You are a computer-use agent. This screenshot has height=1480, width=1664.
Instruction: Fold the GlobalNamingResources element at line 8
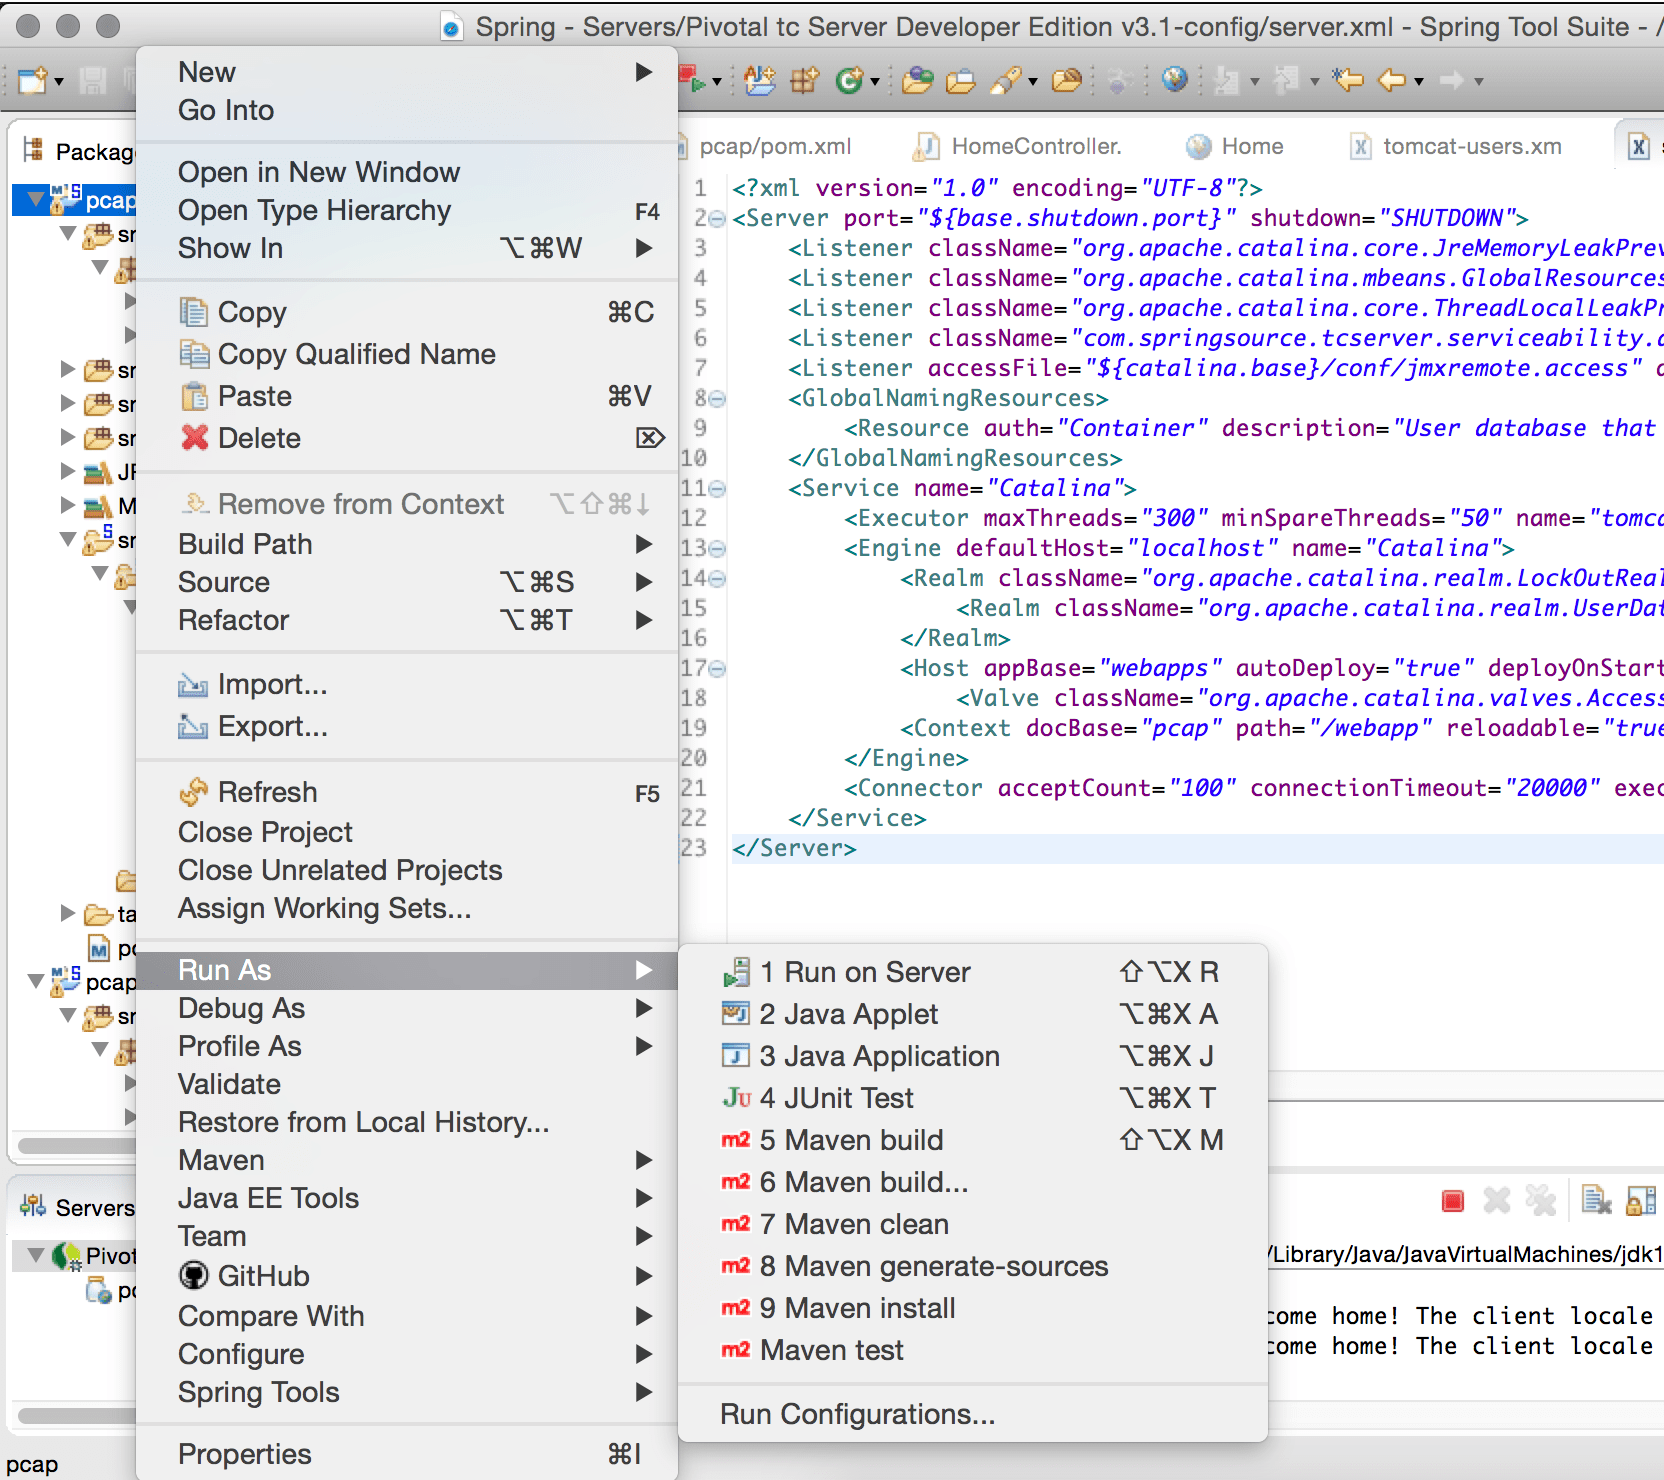tap(717, 399)
